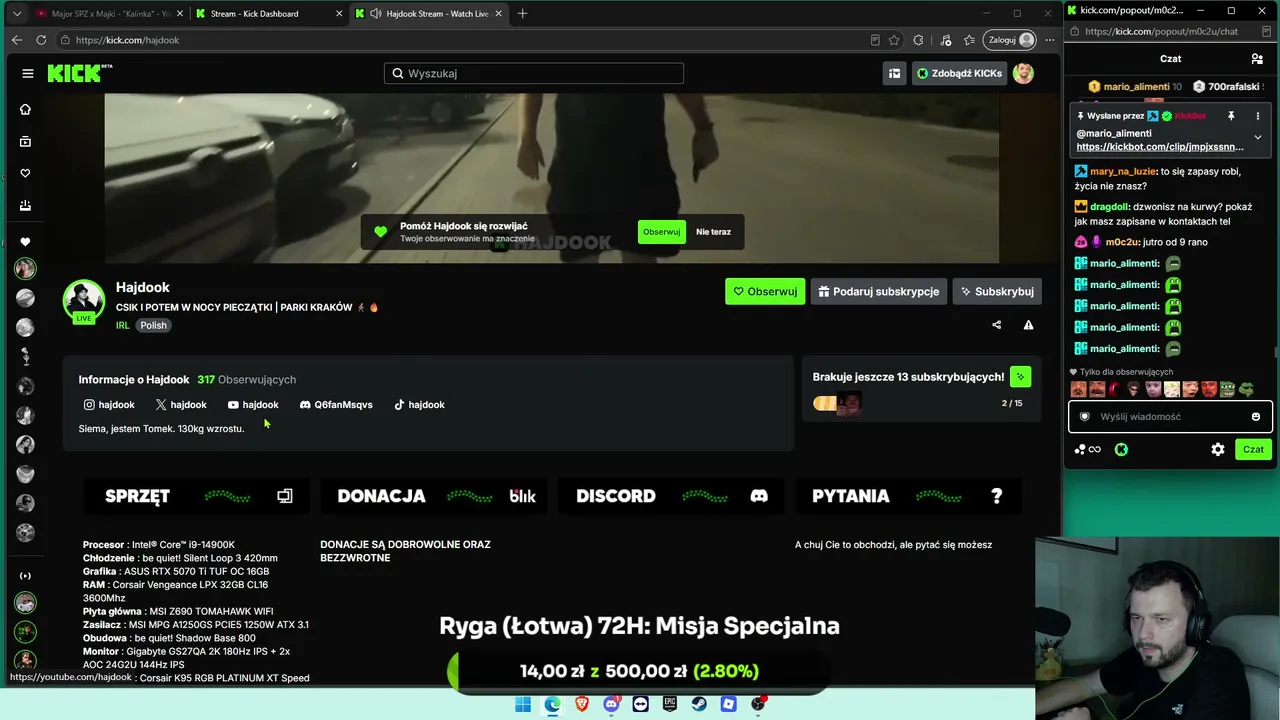Click the green Obserwuj button beside Podaruj subskrypcje
The image size is (1280, 720).
click(x=765, y=291)
